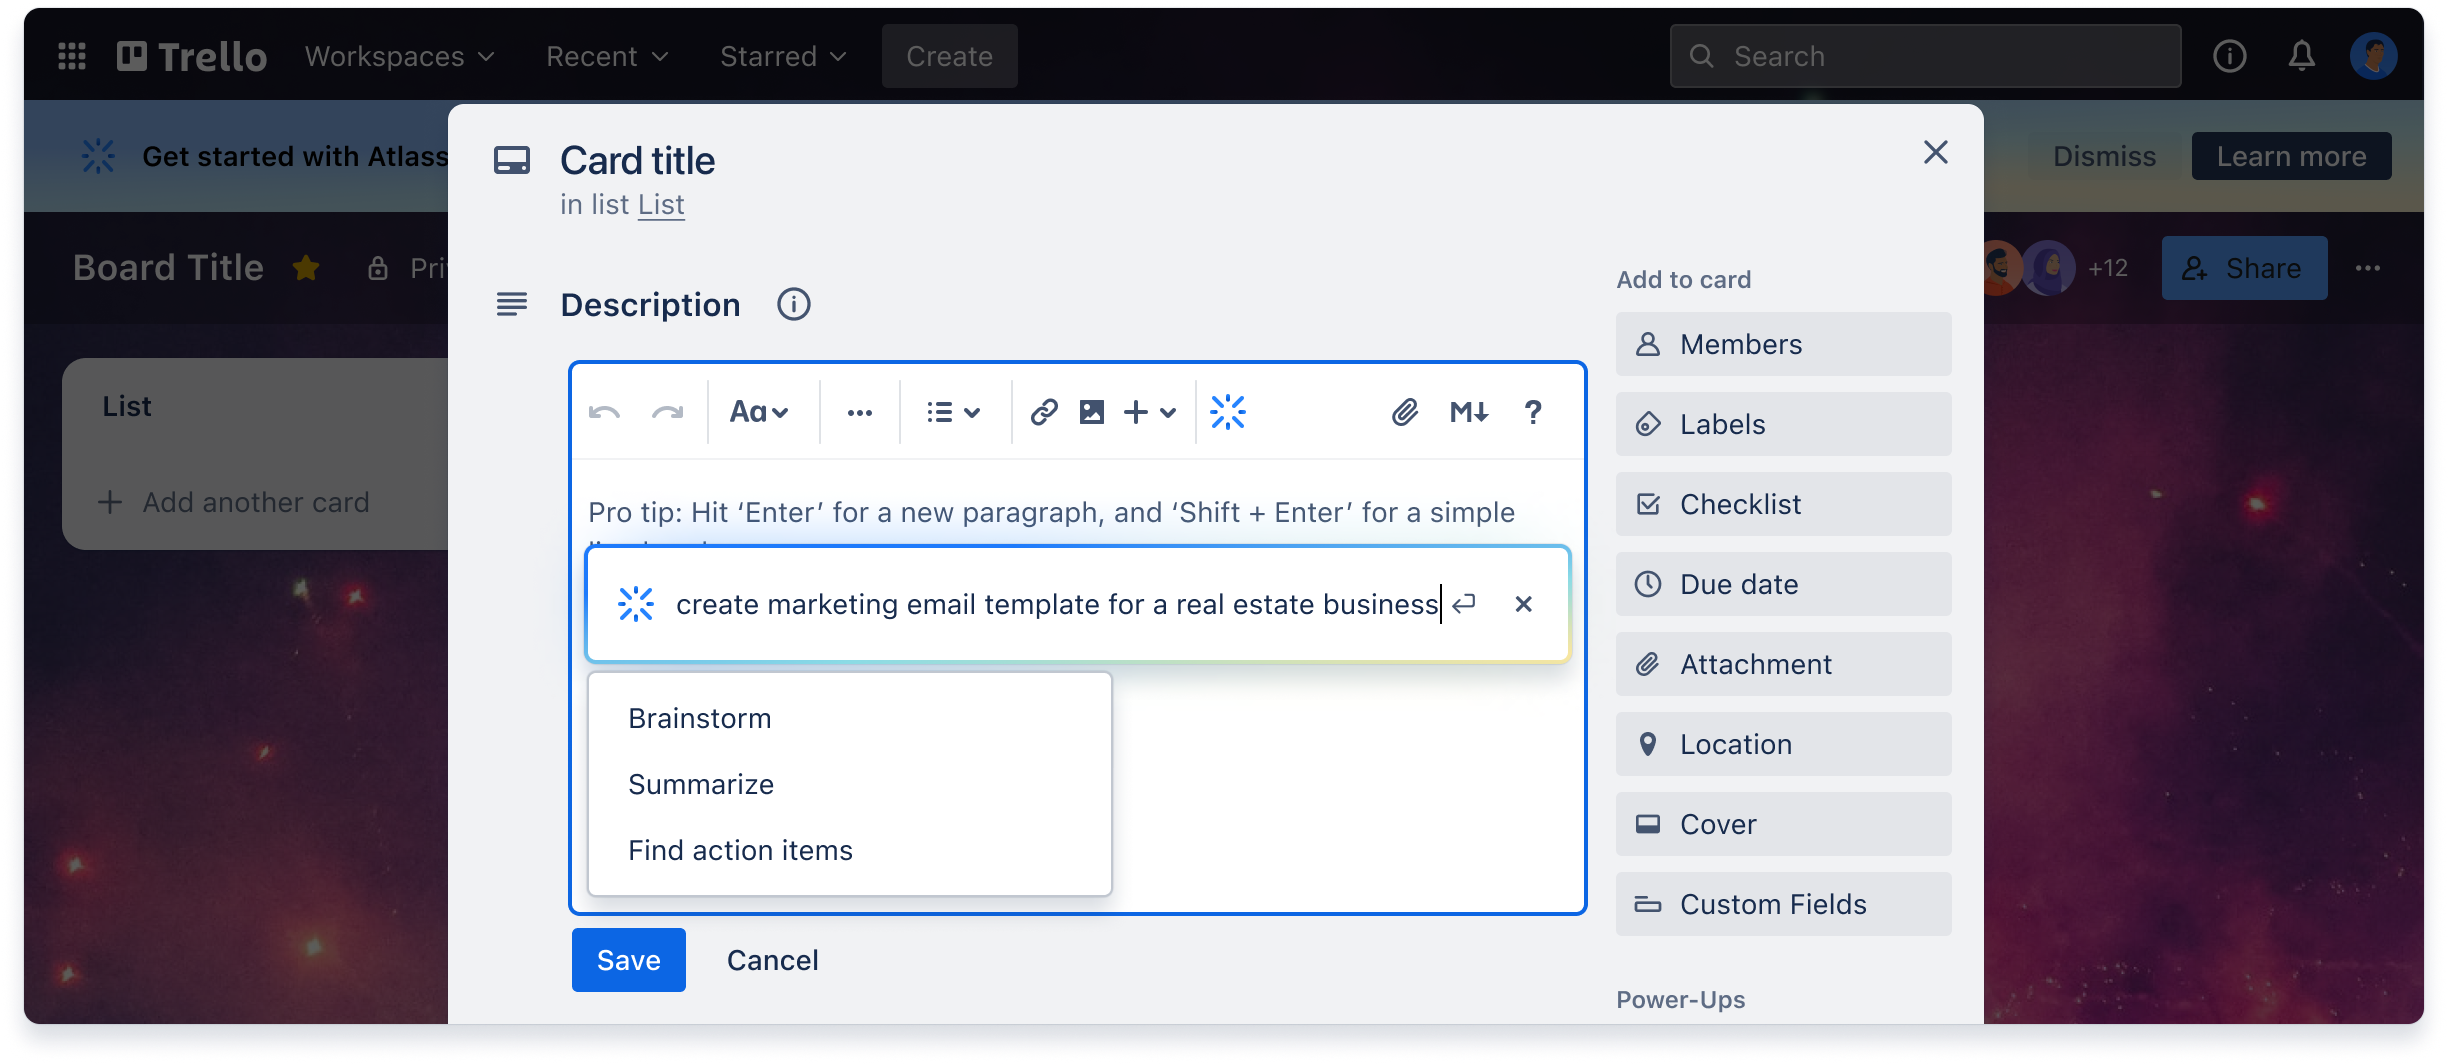Open editor help with the question mark icon
Viewport: 2448px width, 1064px height.
[1533, 411]
